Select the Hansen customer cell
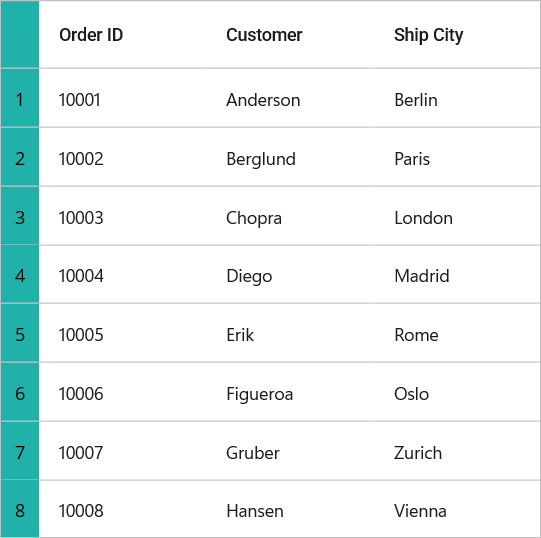 coord(290,509)
